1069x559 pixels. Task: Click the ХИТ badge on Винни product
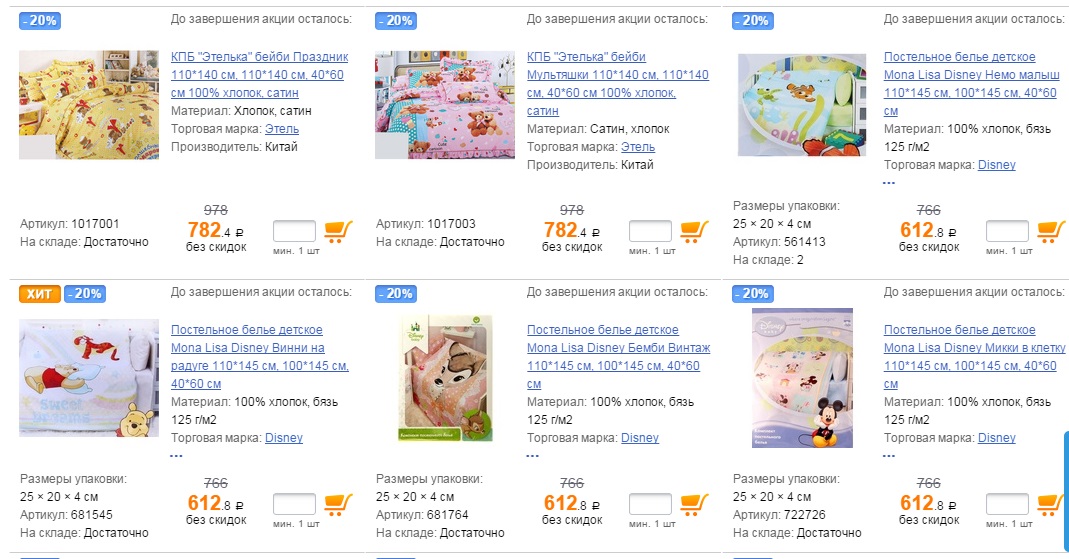[39, 294]
